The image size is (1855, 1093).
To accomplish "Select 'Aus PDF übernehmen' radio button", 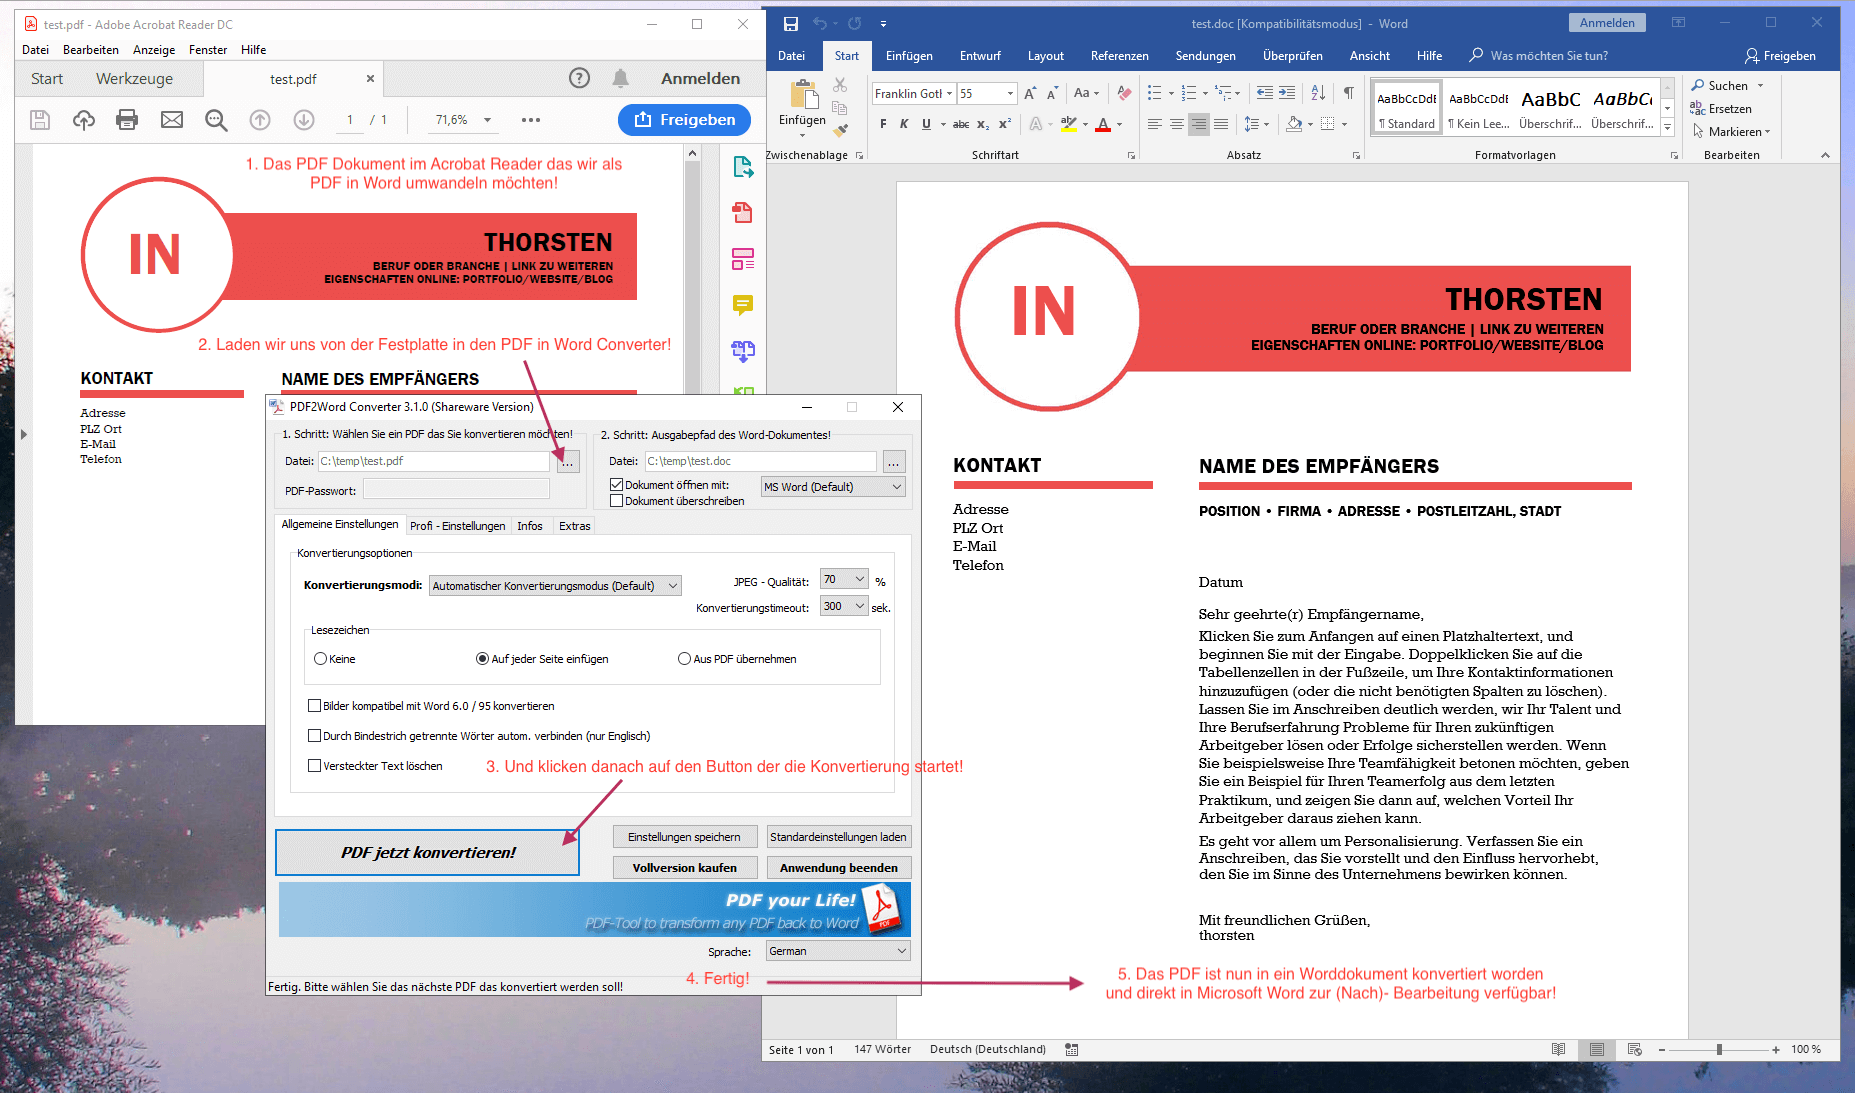I will click(x=684, y=659).
